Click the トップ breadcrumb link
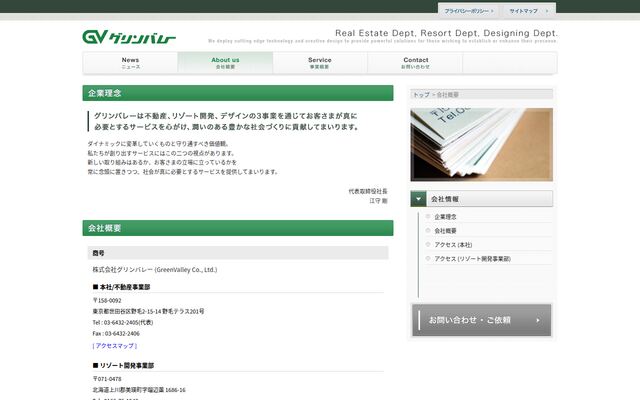The width and height of the screenshot is (640, 400). click(421, 95)
